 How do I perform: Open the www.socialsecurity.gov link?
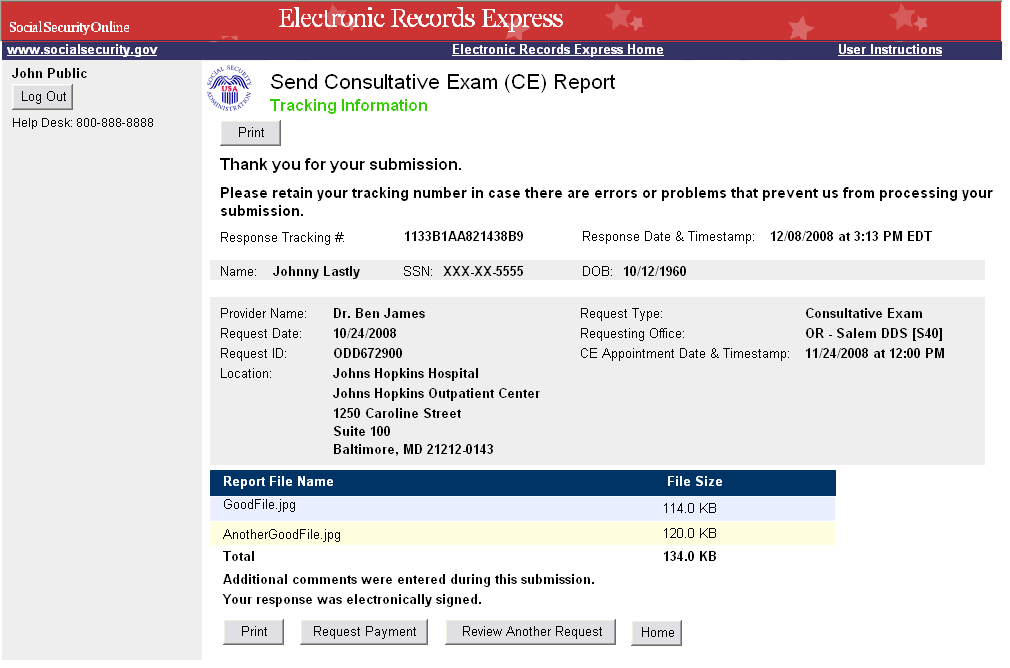(x=82, y=50)
